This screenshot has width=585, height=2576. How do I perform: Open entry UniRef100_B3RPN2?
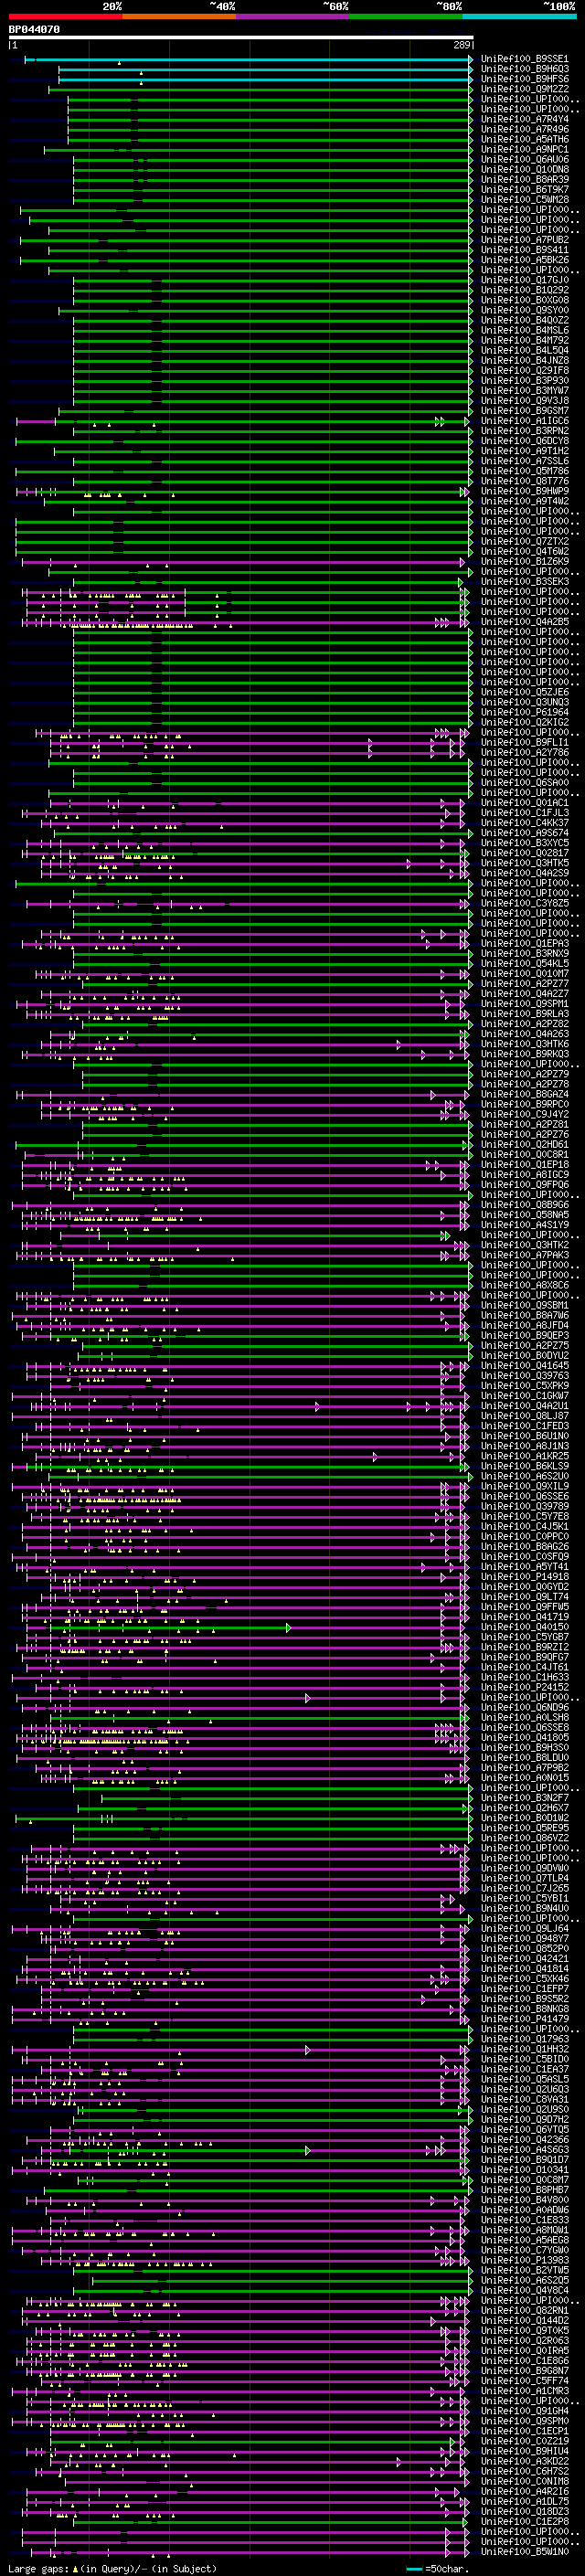(525, 431)
